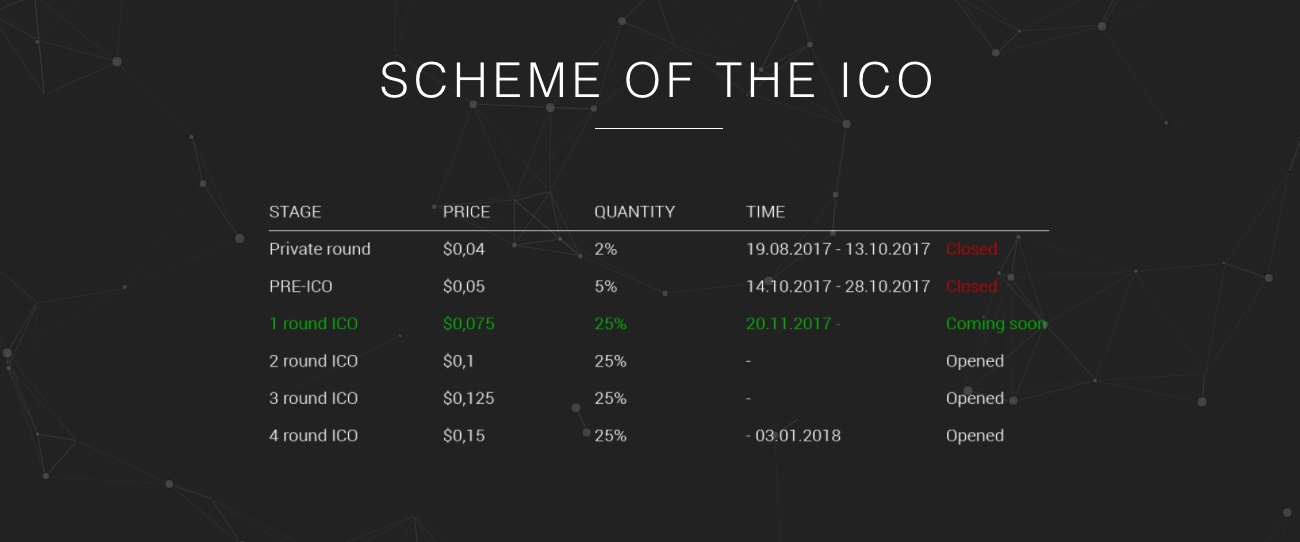The height and width of the screenshot is (542, 1300).
Task: Click the PRE-ICO stage label
Action: [x=301, y=287]
